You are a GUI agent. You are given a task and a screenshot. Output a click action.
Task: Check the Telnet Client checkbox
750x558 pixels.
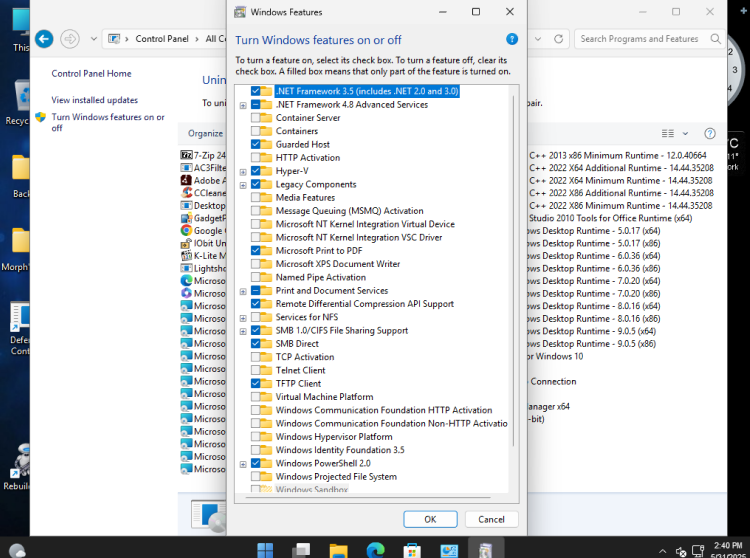255,370
